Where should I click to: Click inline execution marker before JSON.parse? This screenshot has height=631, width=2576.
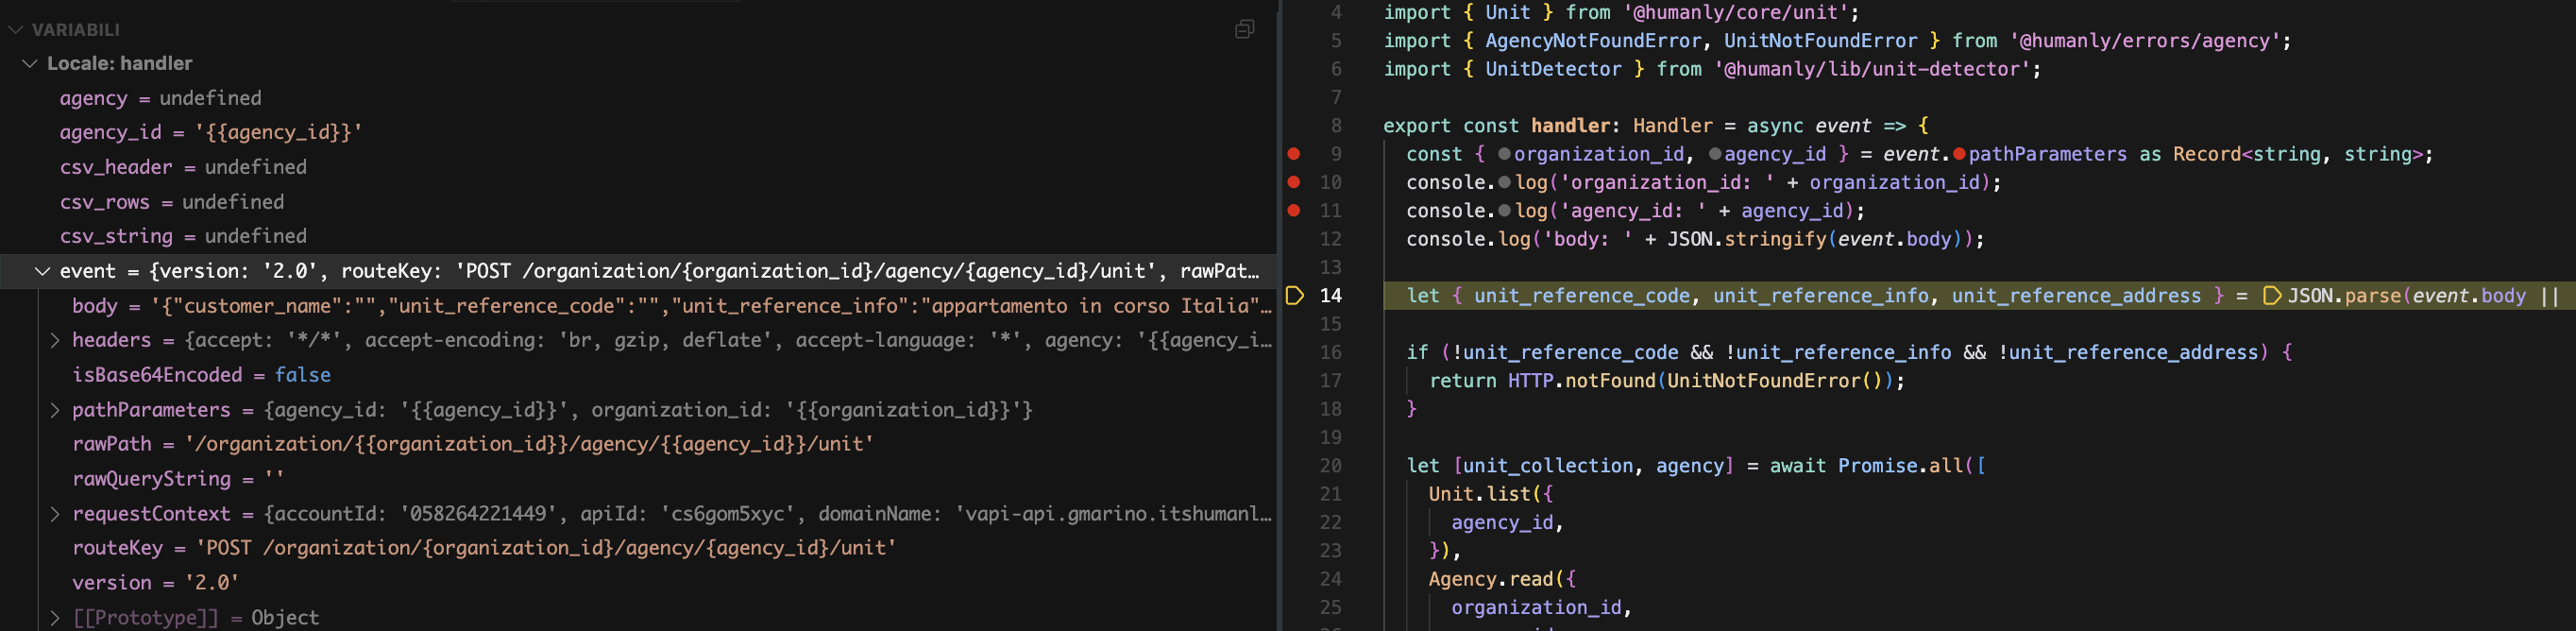pyautogui.click(x=2272, y=296)
